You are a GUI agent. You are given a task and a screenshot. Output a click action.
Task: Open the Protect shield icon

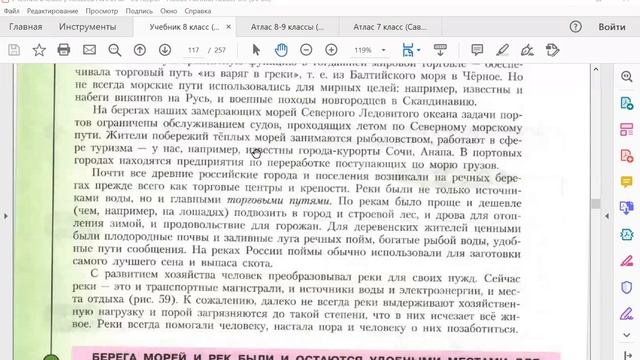point(627,287)
